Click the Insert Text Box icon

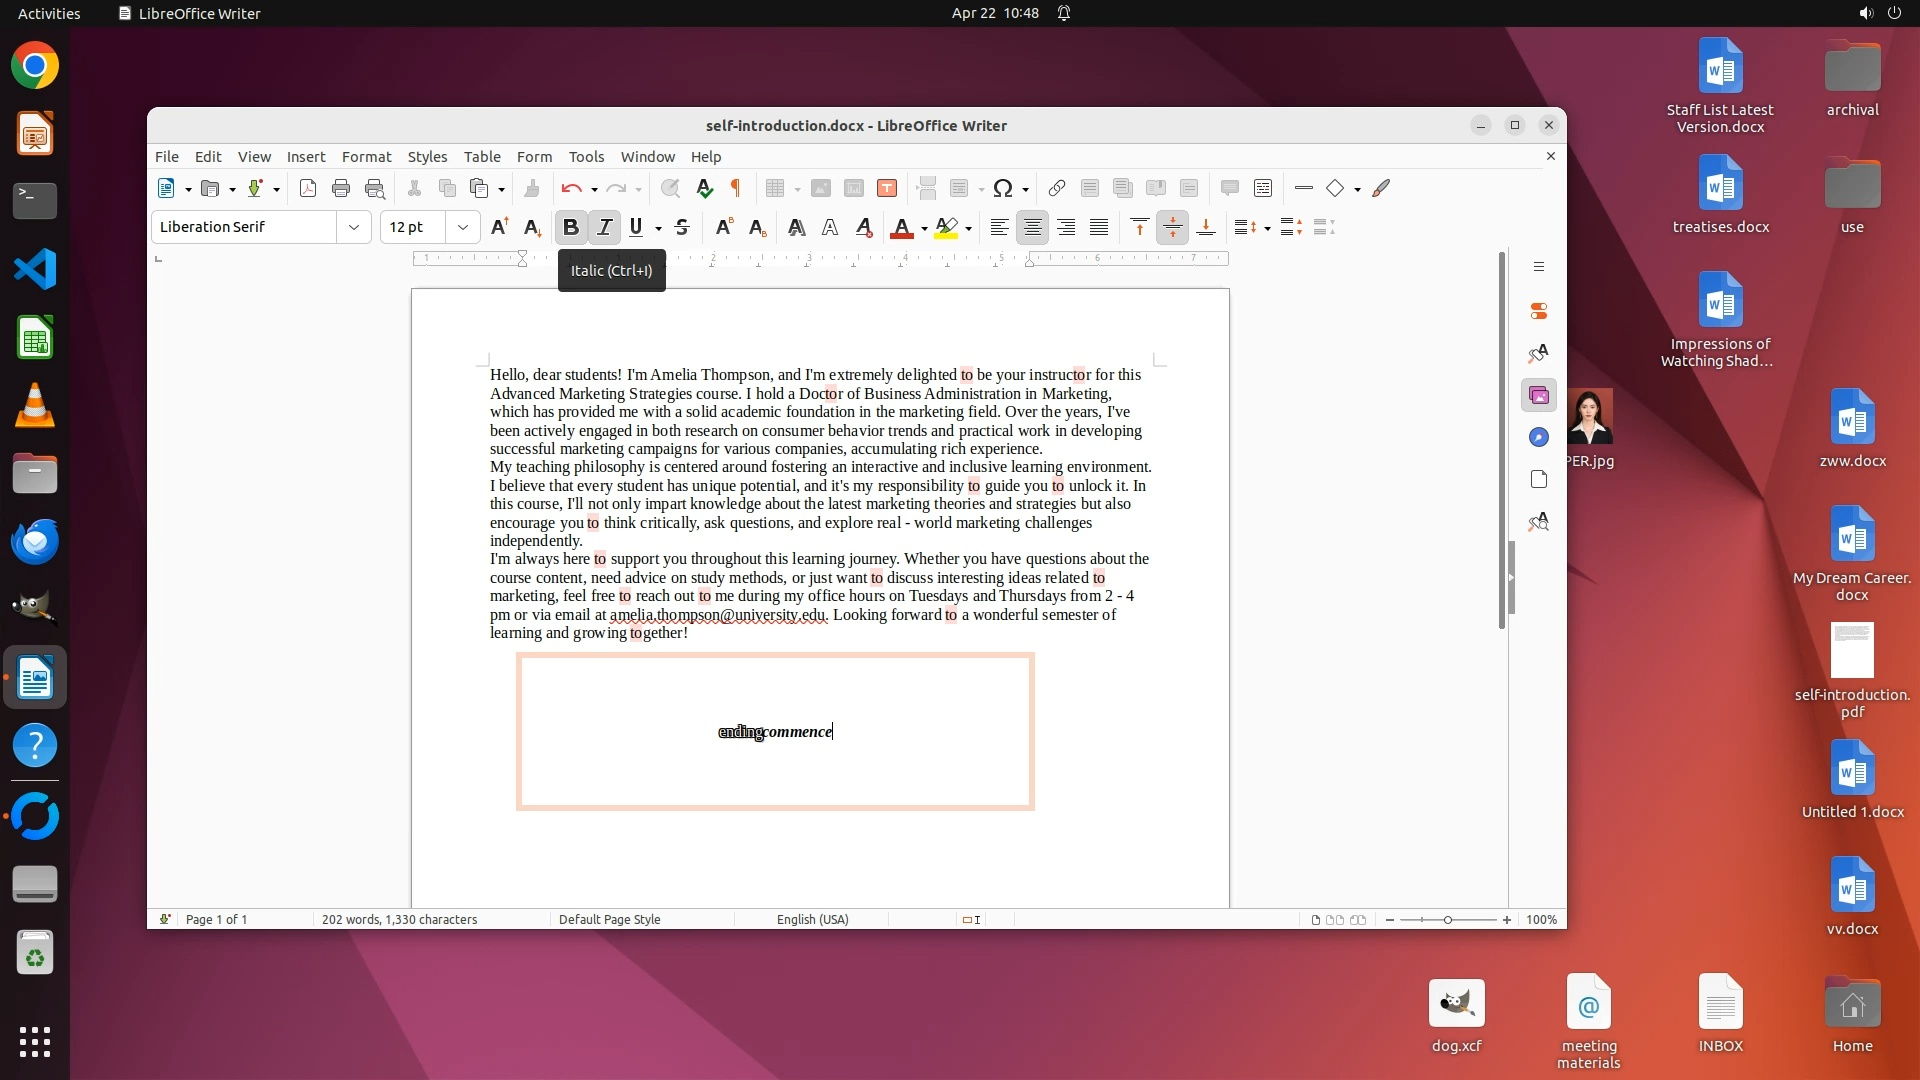tap(887, 188)
